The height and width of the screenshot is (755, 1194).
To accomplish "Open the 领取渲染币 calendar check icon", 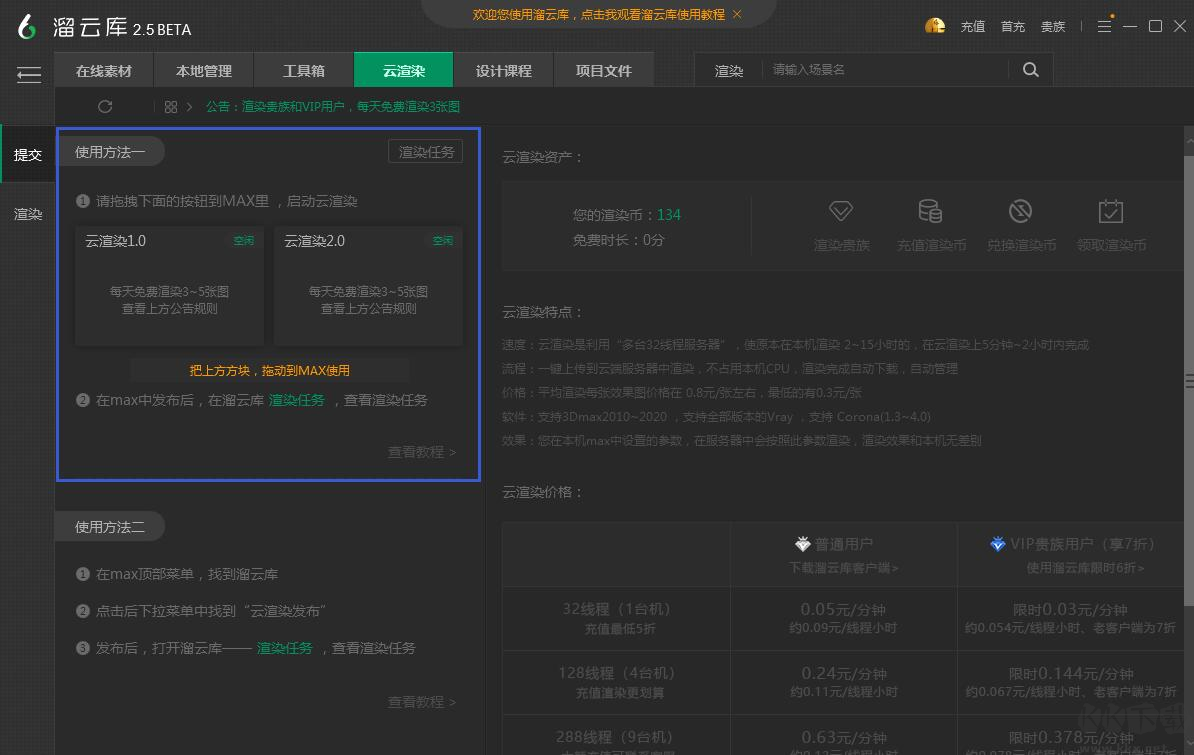I will [1110, 212].
